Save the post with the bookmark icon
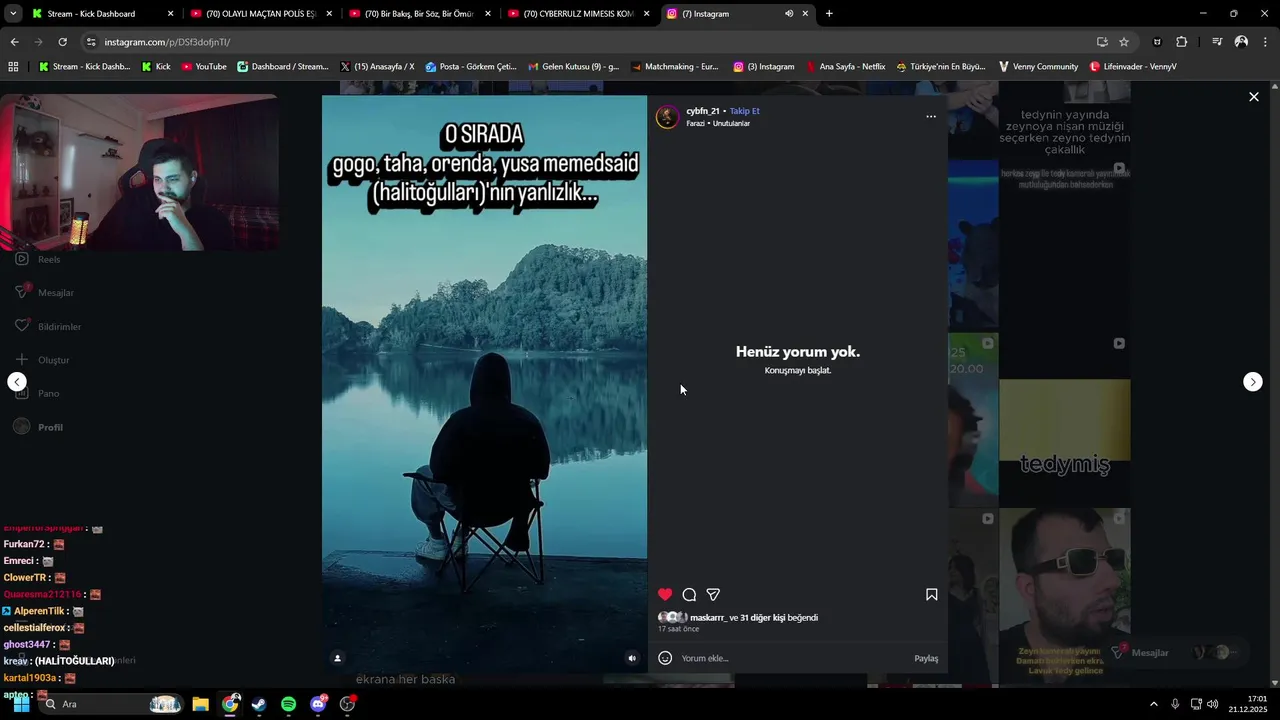Screen dimensions: 1280x720 click(x=931, y=594)
